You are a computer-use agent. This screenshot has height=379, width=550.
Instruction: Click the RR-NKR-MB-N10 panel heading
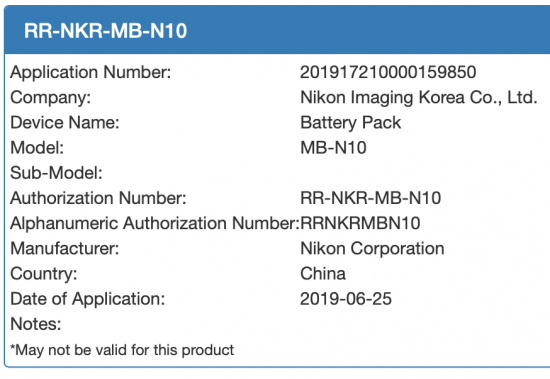click(x=105, y=31)
